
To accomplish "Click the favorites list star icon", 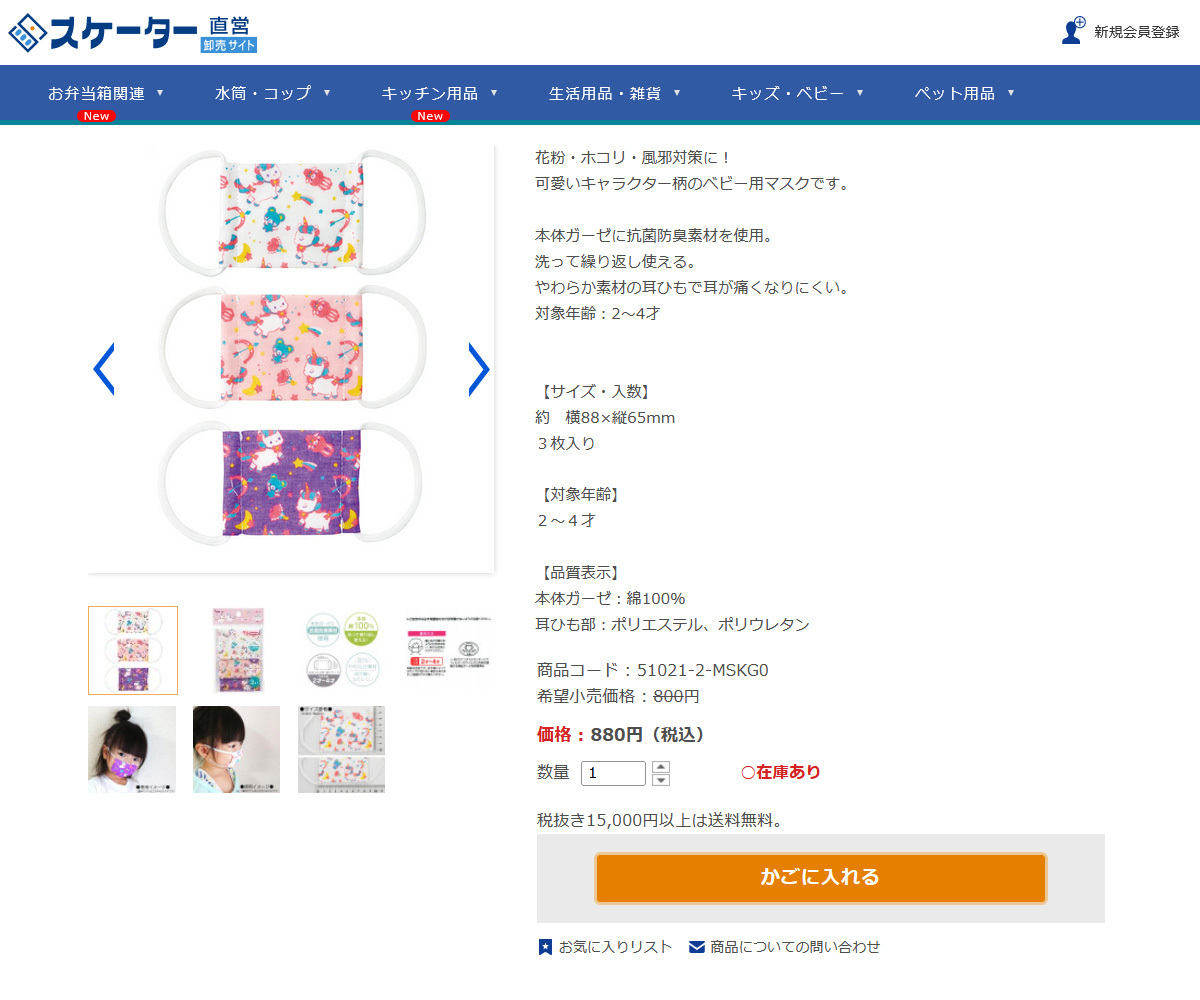I will coord(545,947).
